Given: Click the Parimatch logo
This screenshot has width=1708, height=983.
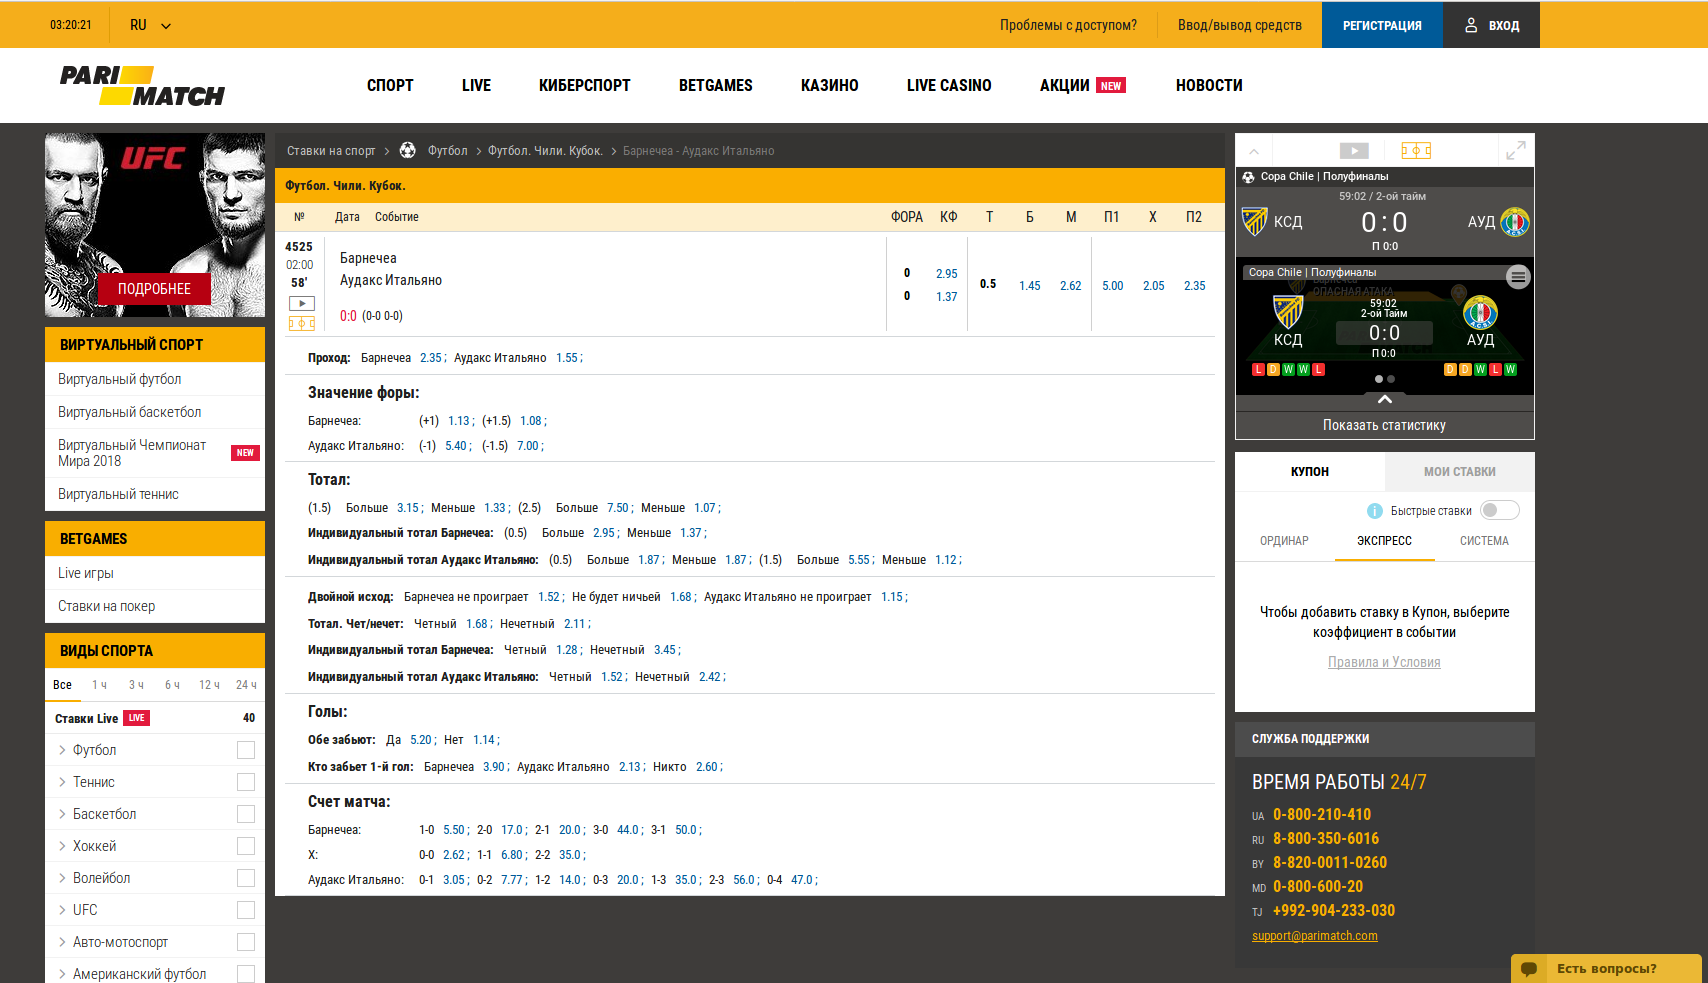Looking at the screenshot, I should (142, 86).
